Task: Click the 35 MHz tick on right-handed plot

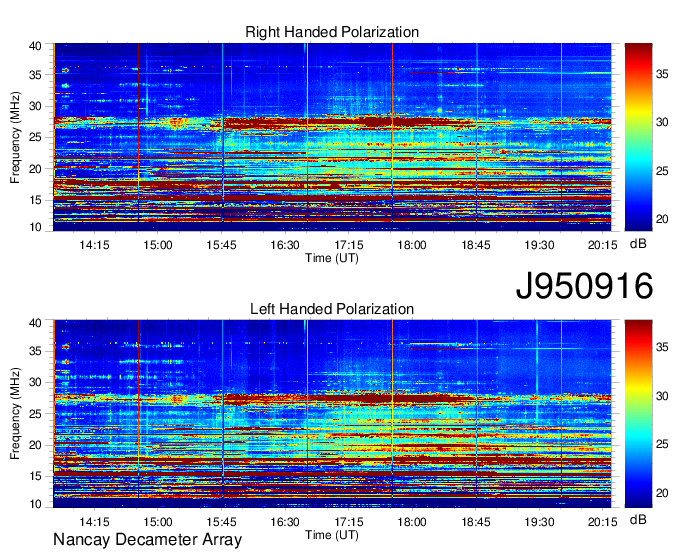Action: pyautogui.click(x=36, y=75)
